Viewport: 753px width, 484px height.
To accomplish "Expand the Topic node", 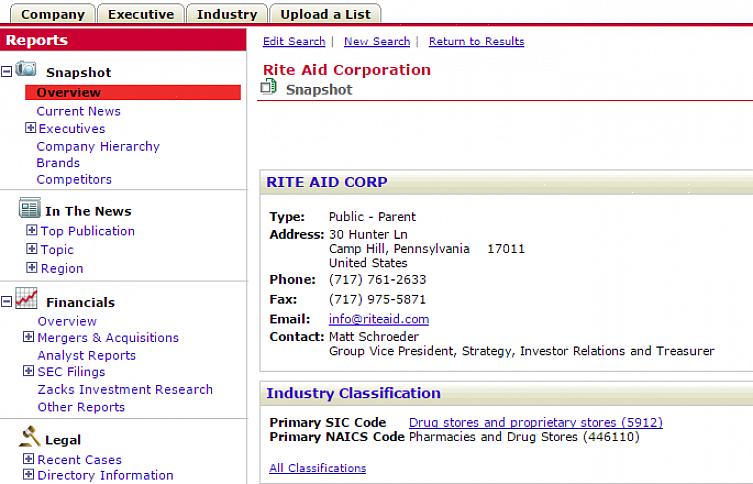I will click(x=31, y=249).
